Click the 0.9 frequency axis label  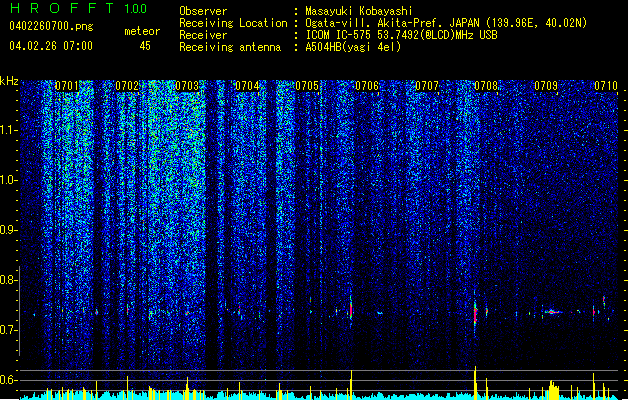[x=9, y=230]
